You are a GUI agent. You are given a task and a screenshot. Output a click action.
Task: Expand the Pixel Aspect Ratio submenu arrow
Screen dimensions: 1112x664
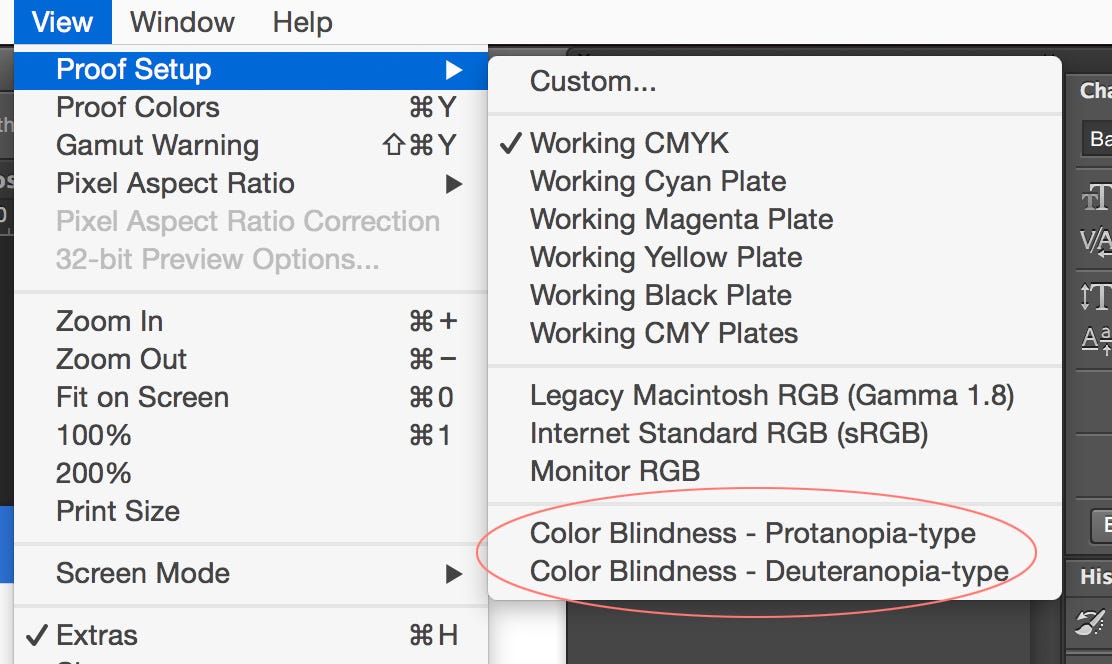pyautogui.click(x=454, y=184)
